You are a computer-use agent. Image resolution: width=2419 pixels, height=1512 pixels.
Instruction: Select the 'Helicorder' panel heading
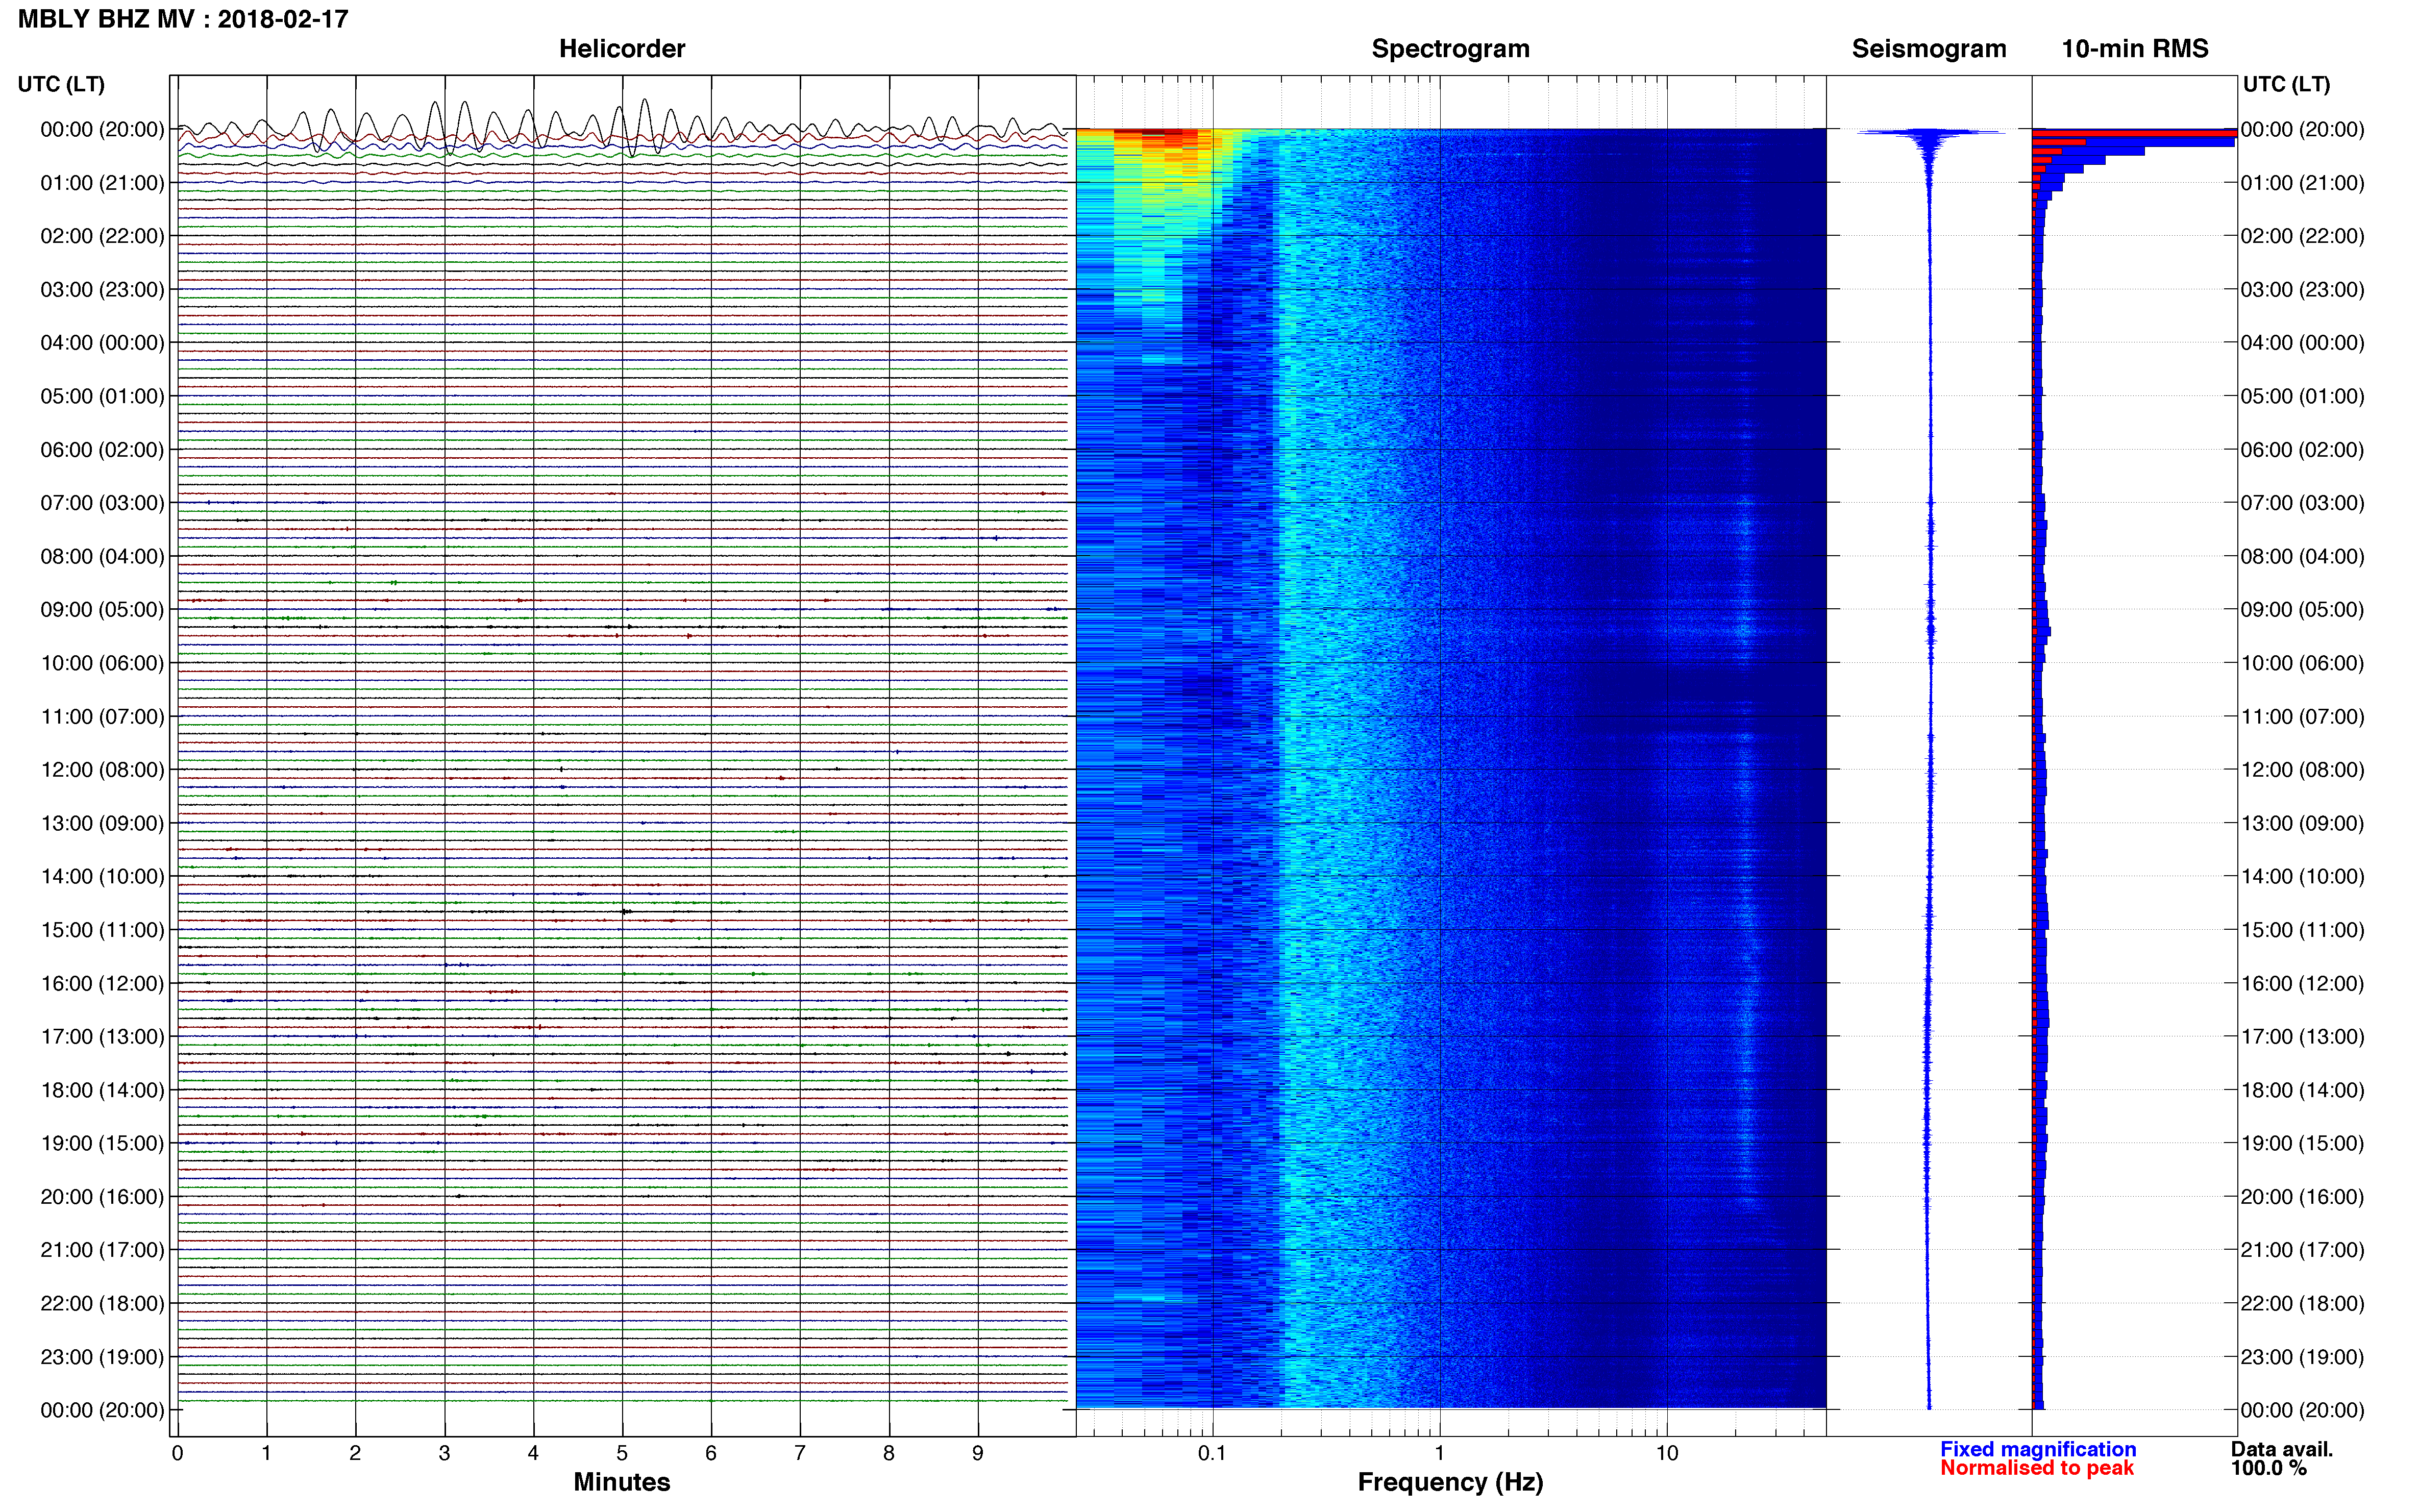622,49
